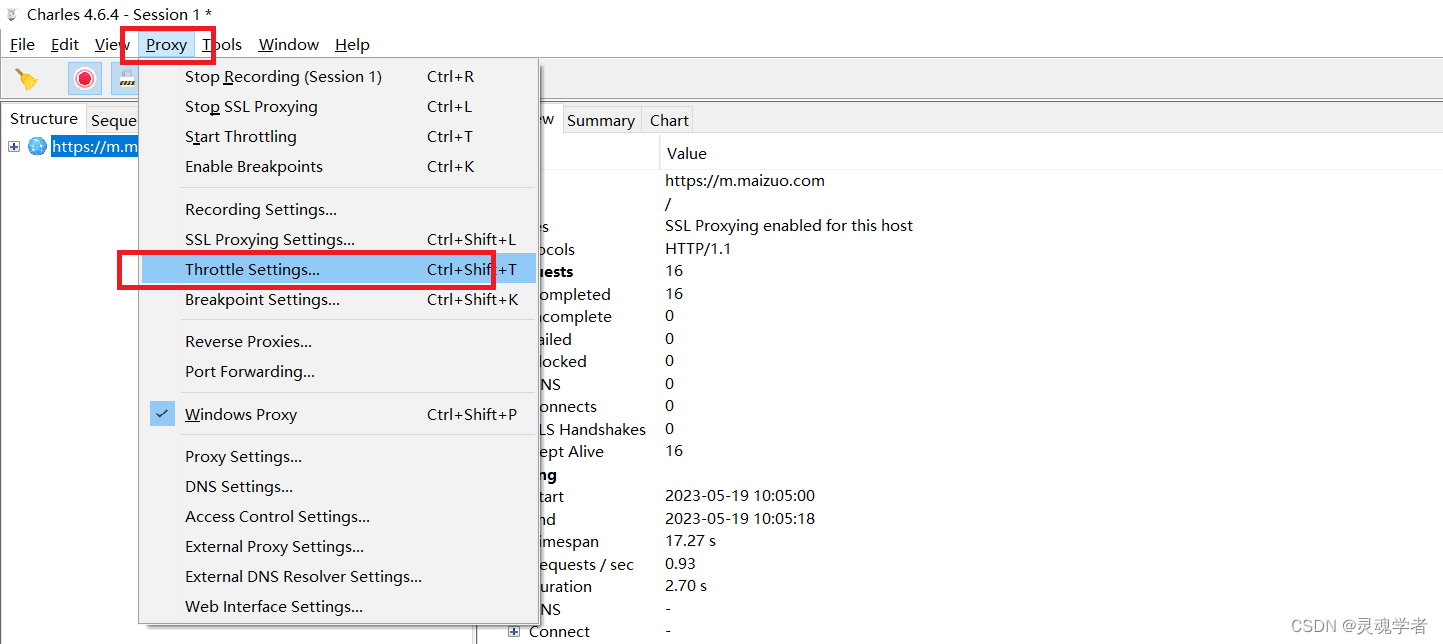Open Access Control Settings...
Screen dimensions: 1443x644
338,517
